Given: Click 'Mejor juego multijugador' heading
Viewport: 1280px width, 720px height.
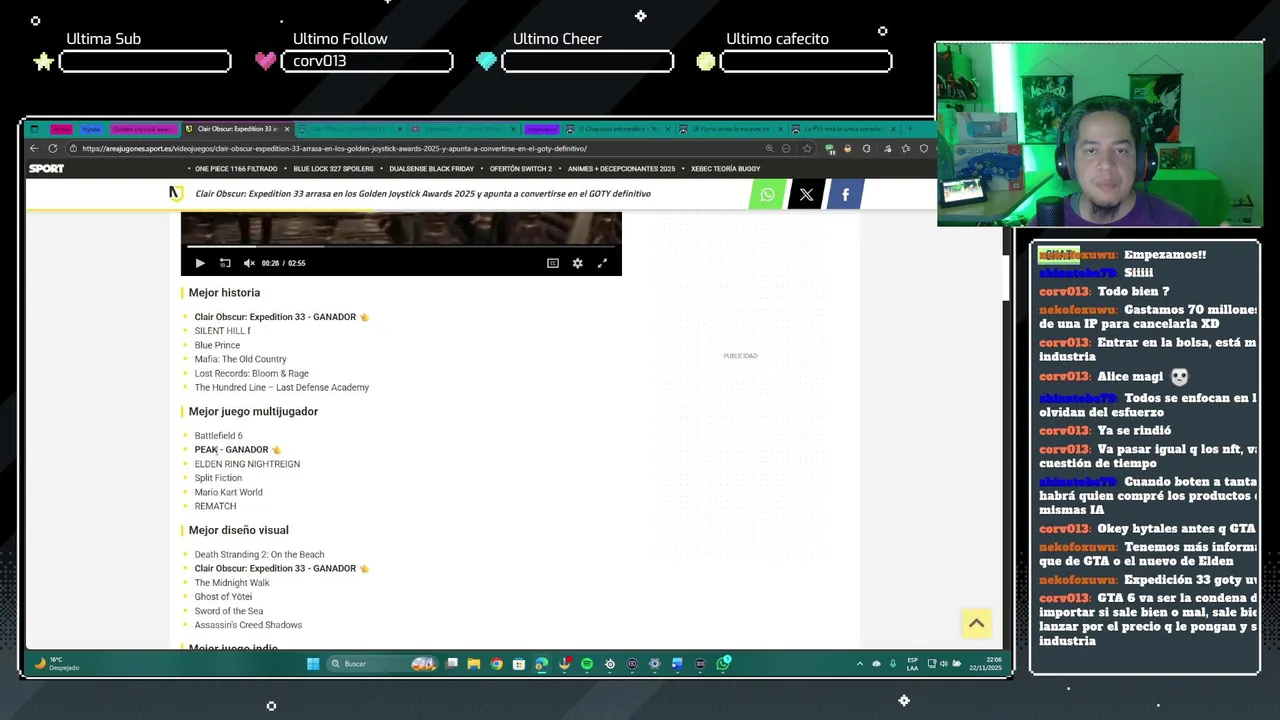Looking at the screenshot, I should click(253, 412).
